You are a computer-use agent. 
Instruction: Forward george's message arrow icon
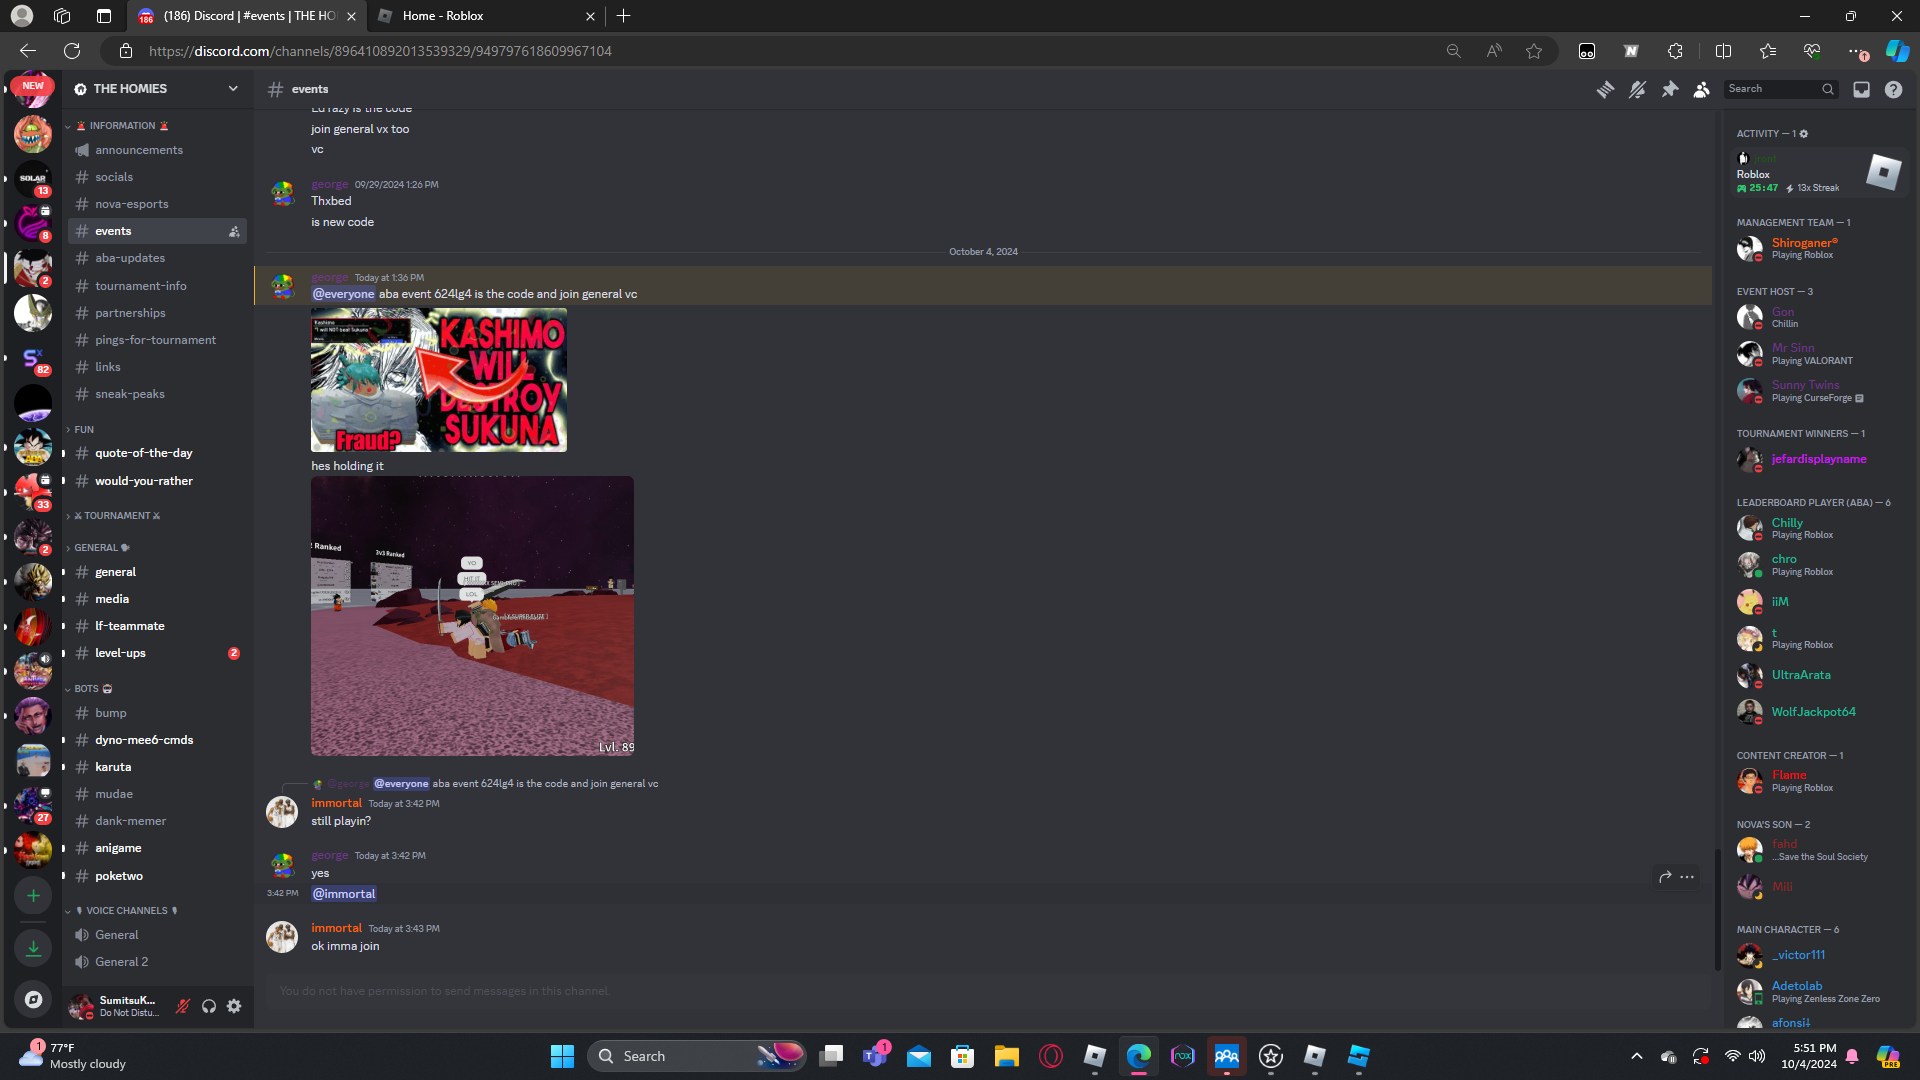[x=1665, y=877]
